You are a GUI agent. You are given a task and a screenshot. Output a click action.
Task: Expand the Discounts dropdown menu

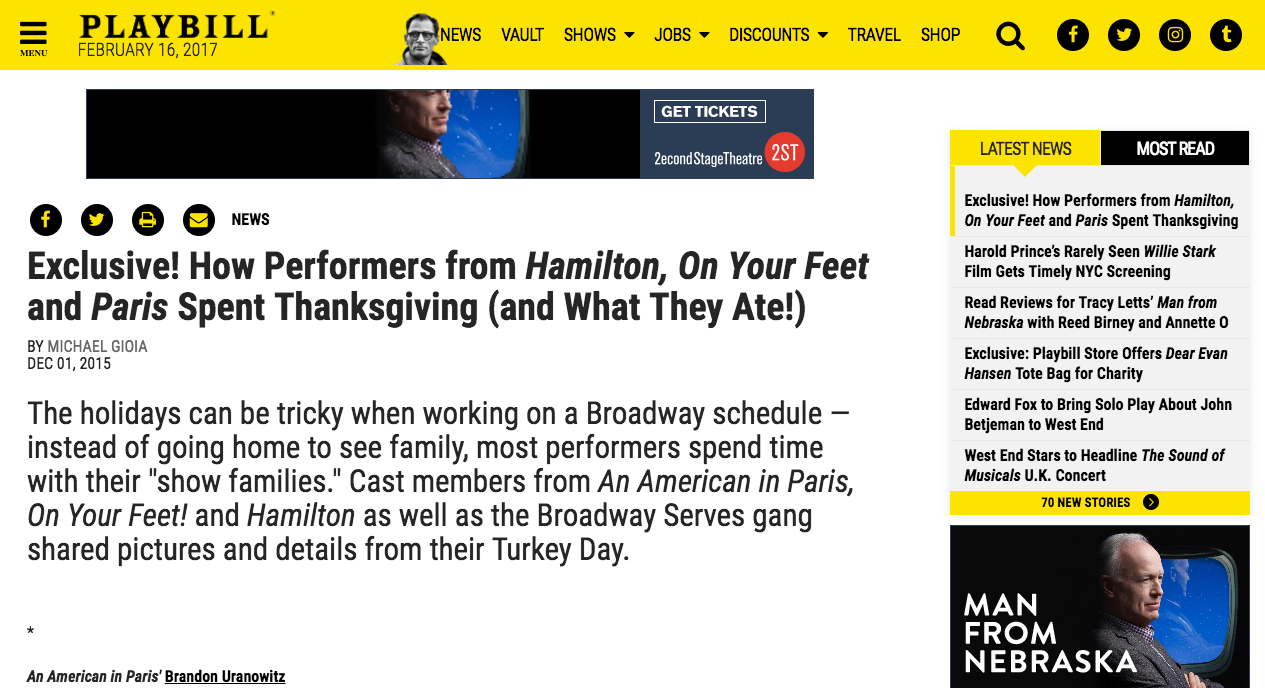(x=778, y=35)
